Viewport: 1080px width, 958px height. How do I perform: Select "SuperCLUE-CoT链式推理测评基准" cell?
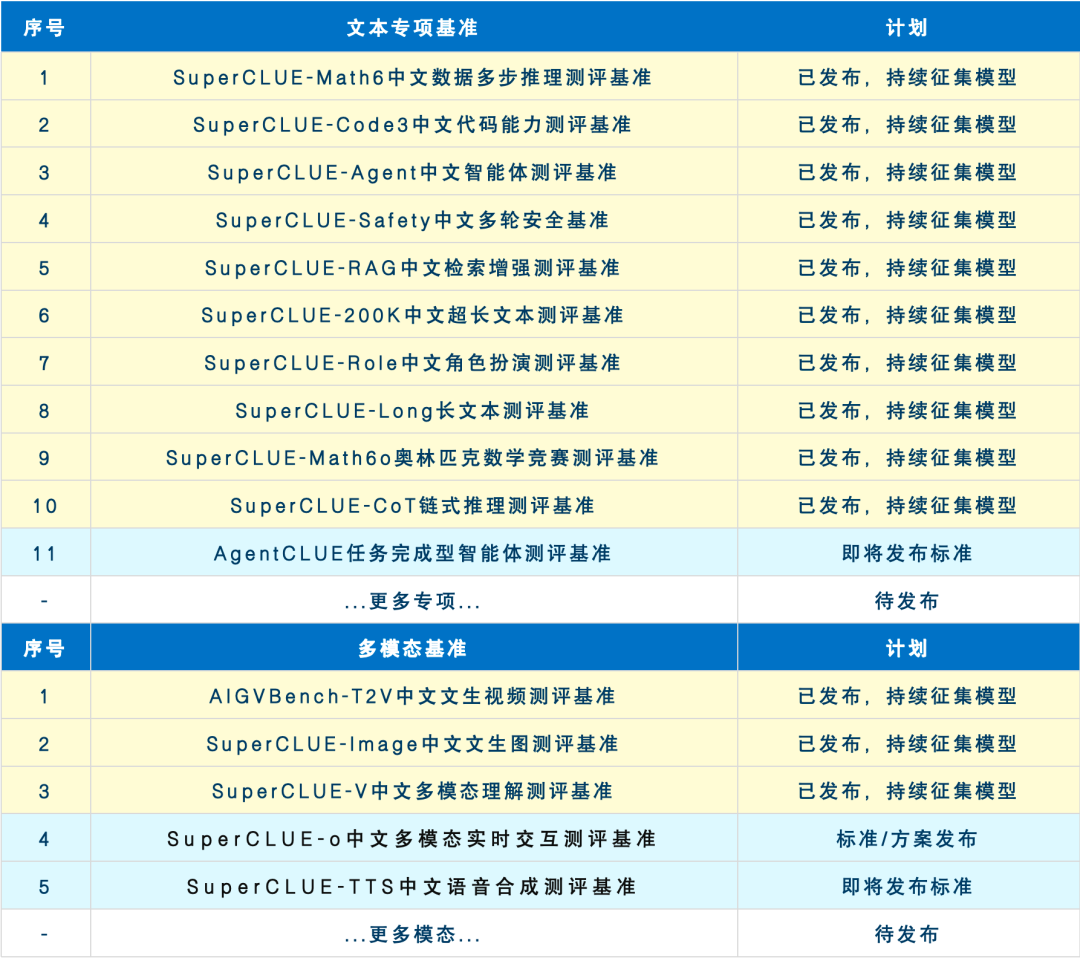[413, 506]
